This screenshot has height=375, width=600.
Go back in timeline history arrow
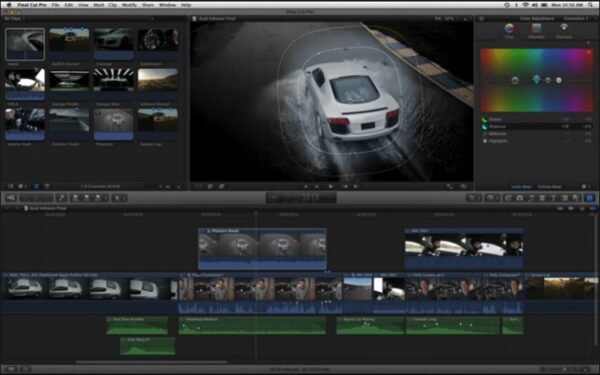coord(8,208)
